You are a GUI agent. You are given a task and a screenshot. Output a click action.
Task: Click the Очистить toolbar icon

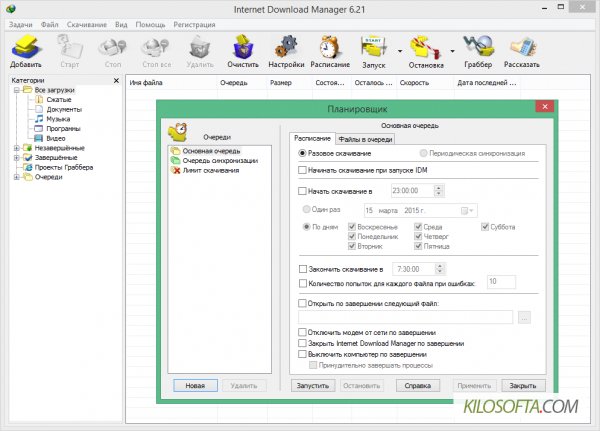point(243,47)
